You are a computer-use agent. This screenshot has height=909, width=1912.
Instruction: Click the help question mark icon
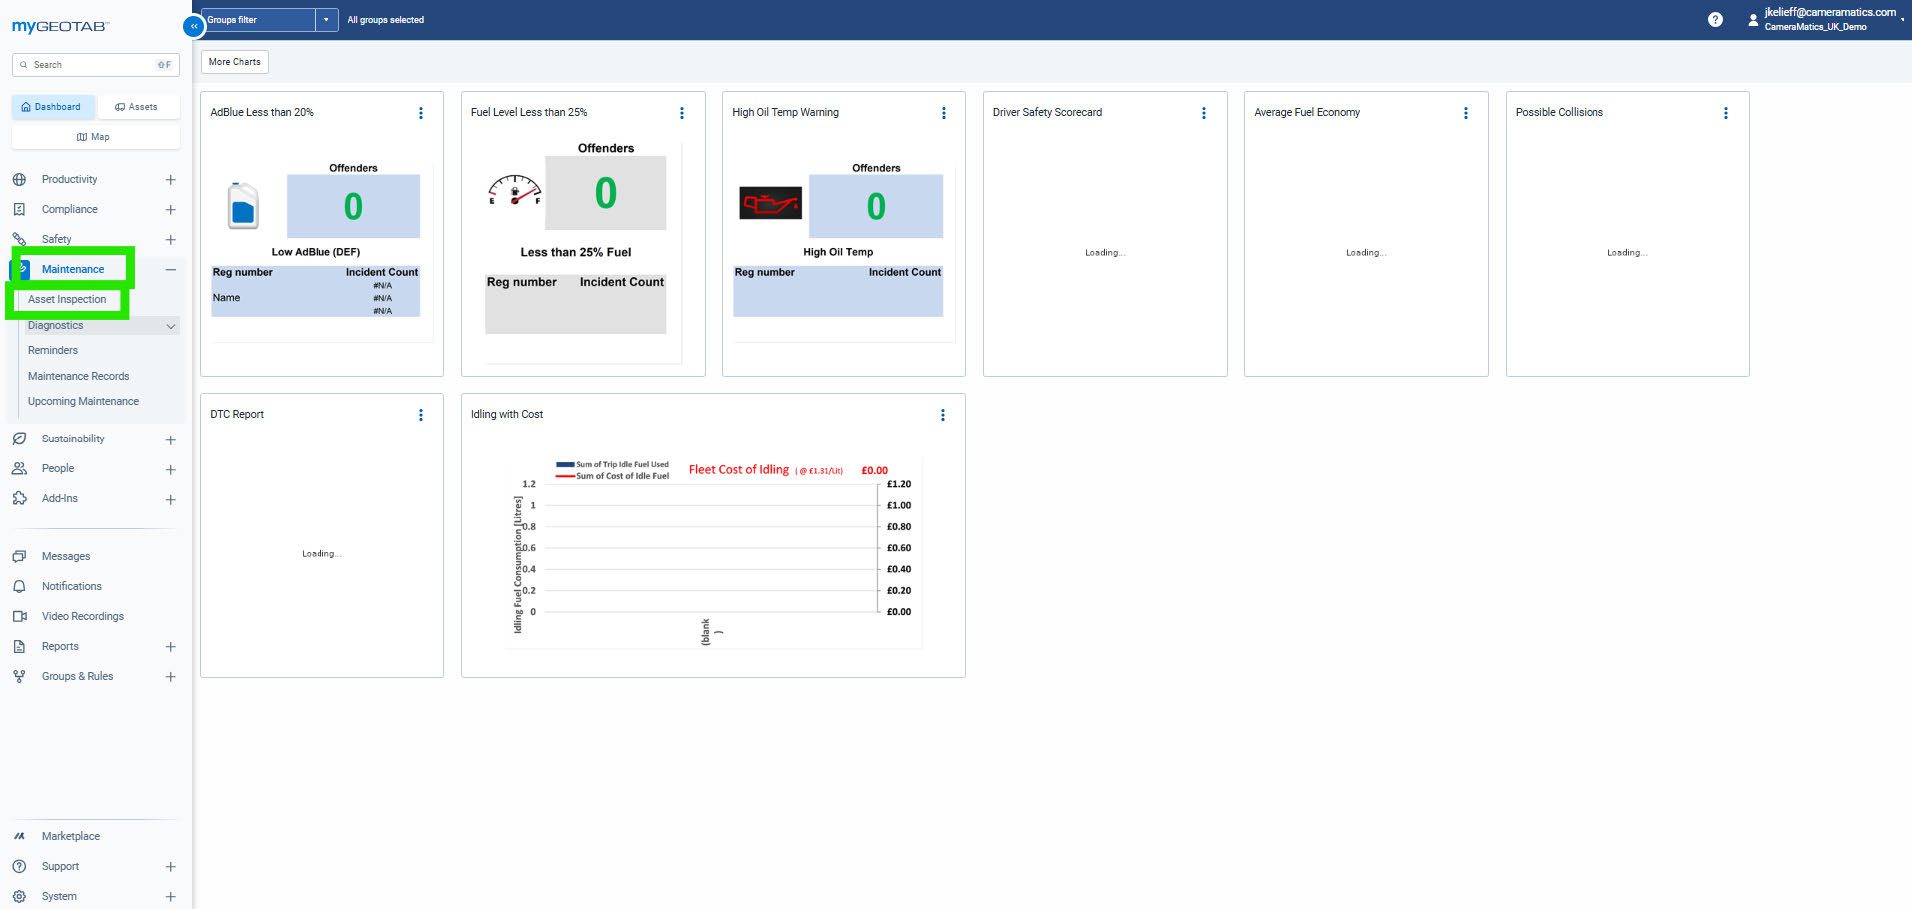tap(1715, 20)
